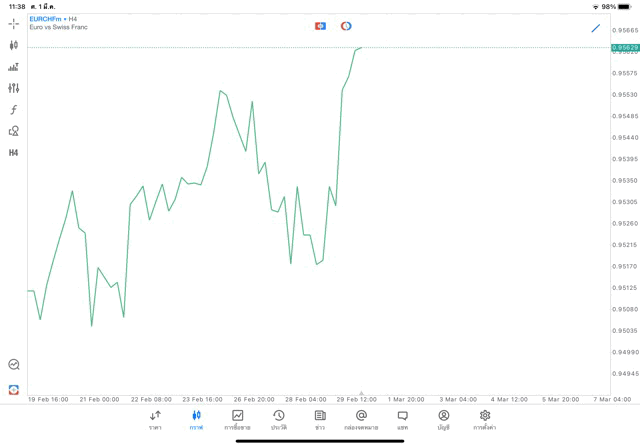
Task: Open the mailbox (กล่องจดหมาย) tab
Action: (x=361, y=419)
